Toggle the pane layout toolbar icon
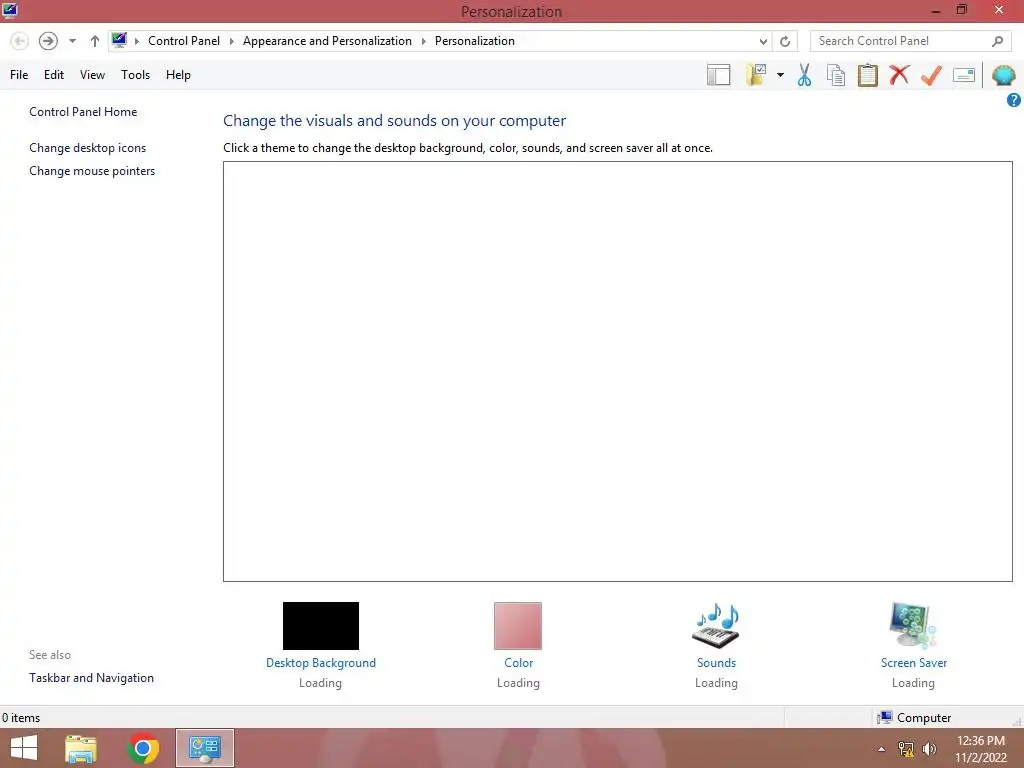 718,75
